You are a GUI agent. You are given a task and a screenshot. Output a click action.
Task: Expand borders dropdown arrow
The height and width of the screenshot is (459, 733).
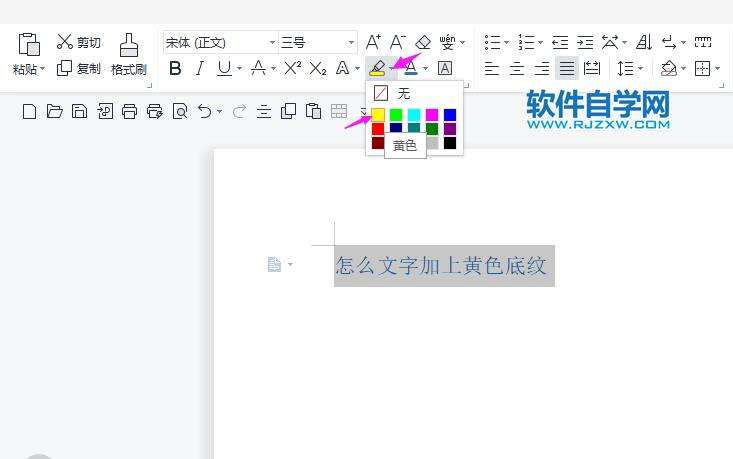click(x=718, y=69)
